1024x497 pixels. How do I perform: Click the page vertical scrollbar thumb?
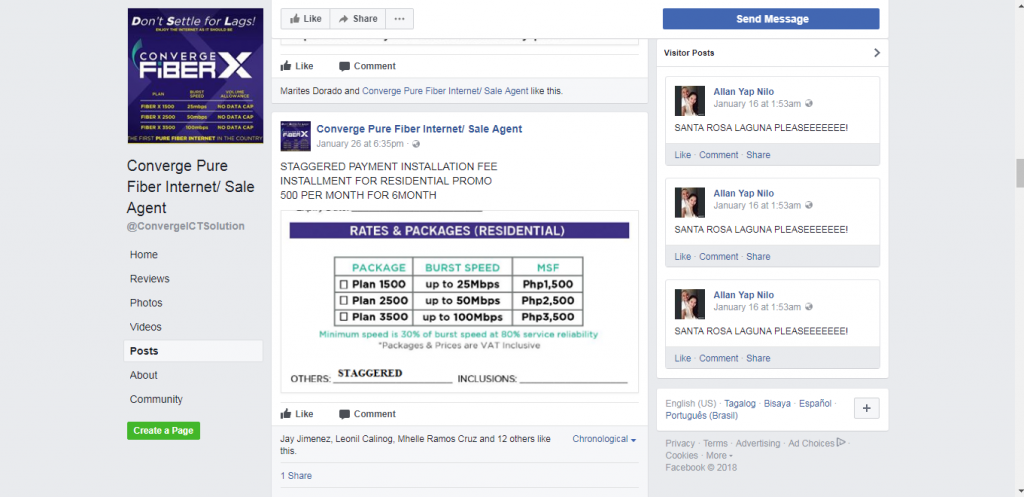1019,173
